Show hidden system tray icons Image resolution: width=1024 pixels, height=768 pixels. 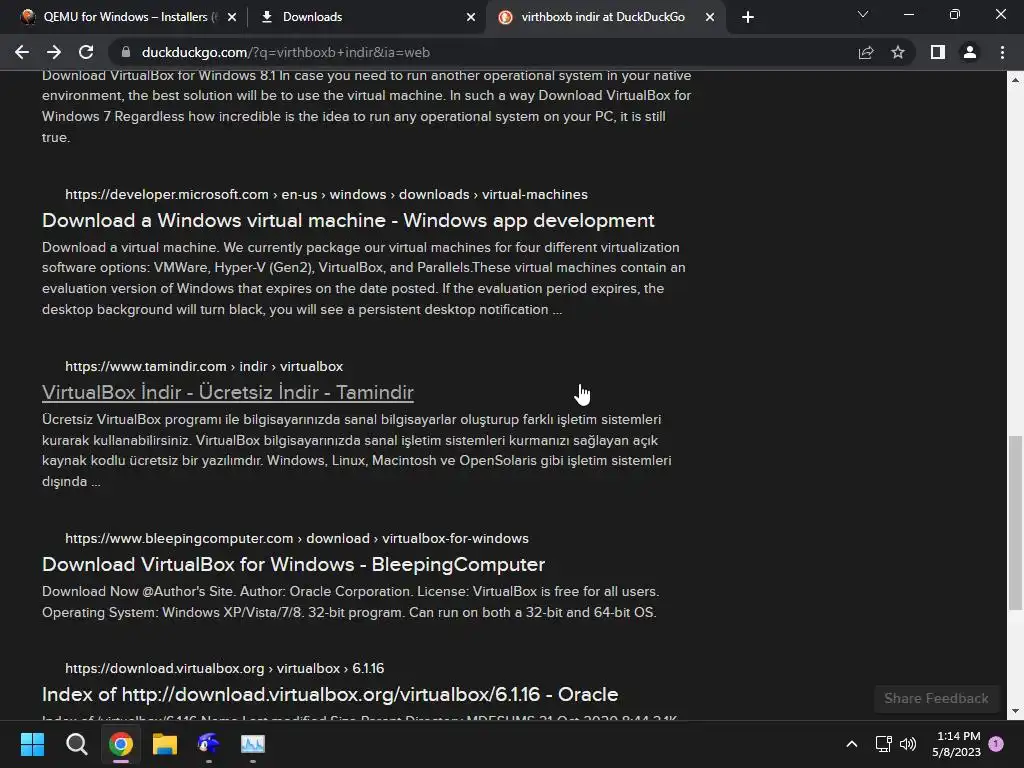pyautogui.click(x=852, y=744)
